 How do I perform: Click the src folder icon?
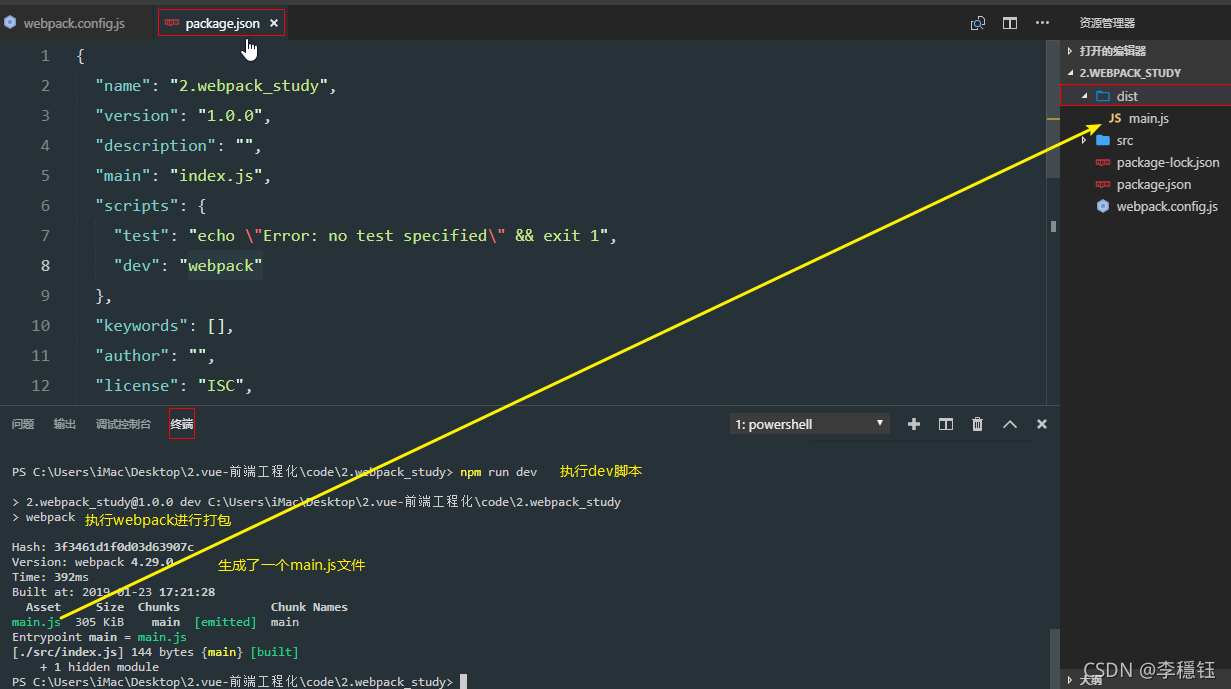point(1103,140)
